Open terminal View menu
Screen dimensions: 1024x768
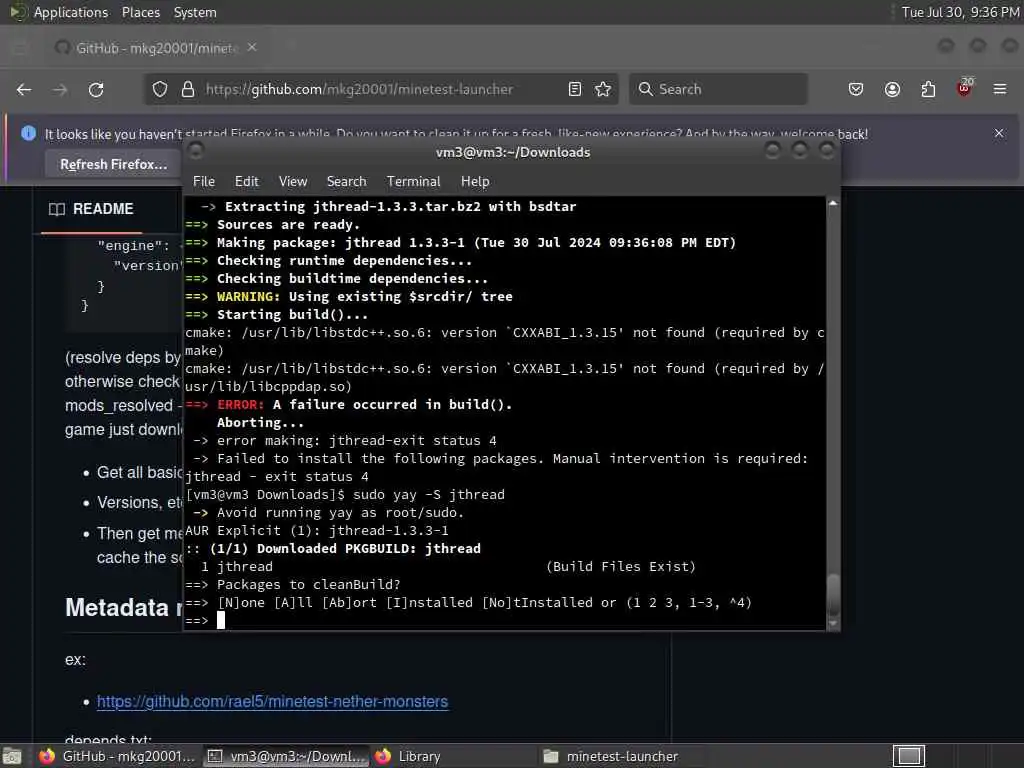coord(293,182)
